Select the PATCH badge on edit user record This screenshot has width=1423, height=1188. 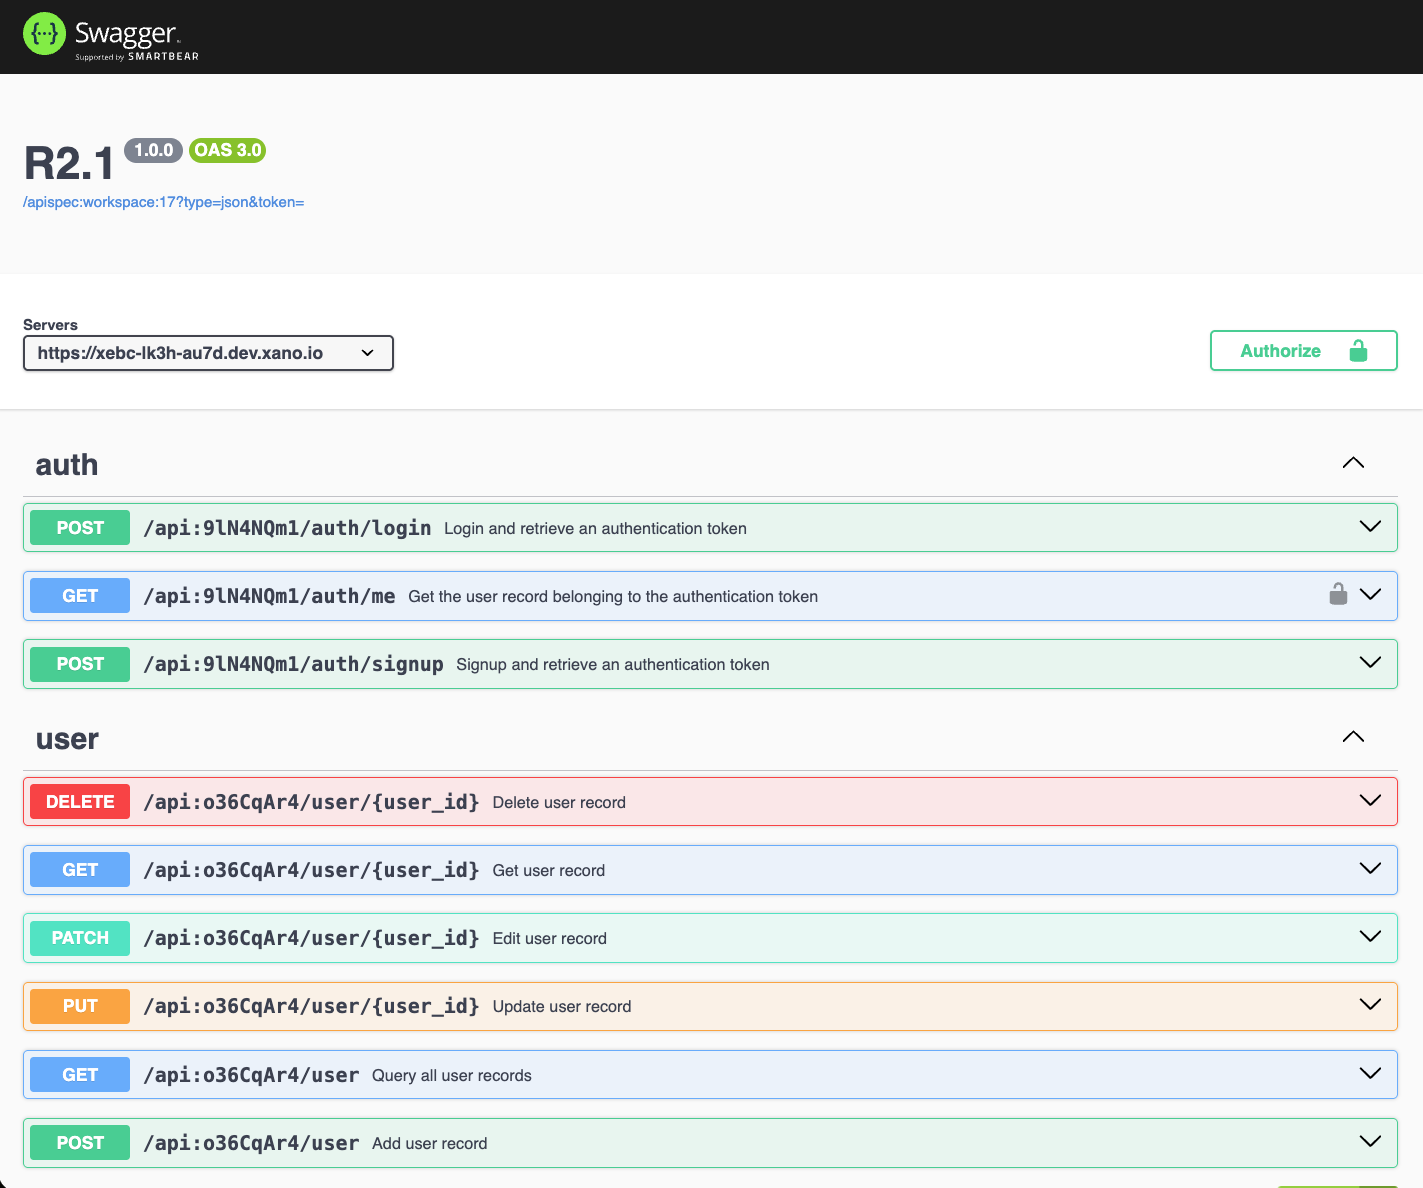coord(79,938)
